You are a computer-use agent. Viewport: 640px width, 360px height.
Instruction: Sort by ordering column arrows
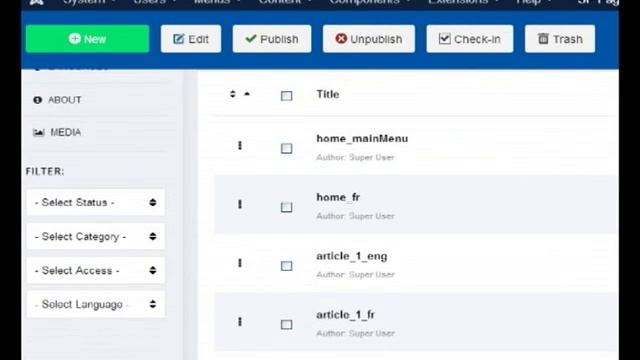[233, 94]
